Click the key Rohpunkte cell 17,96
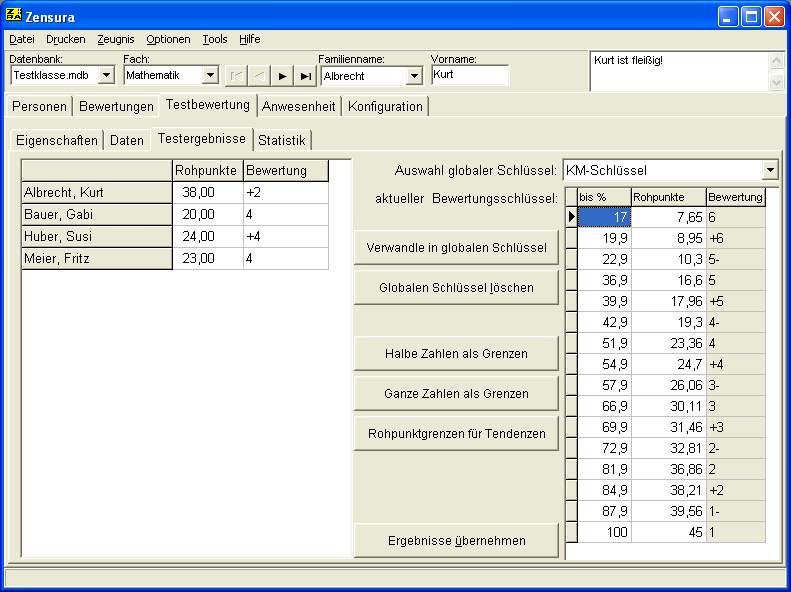The width and height of the screenshot is (791, 592). [669, 301]
